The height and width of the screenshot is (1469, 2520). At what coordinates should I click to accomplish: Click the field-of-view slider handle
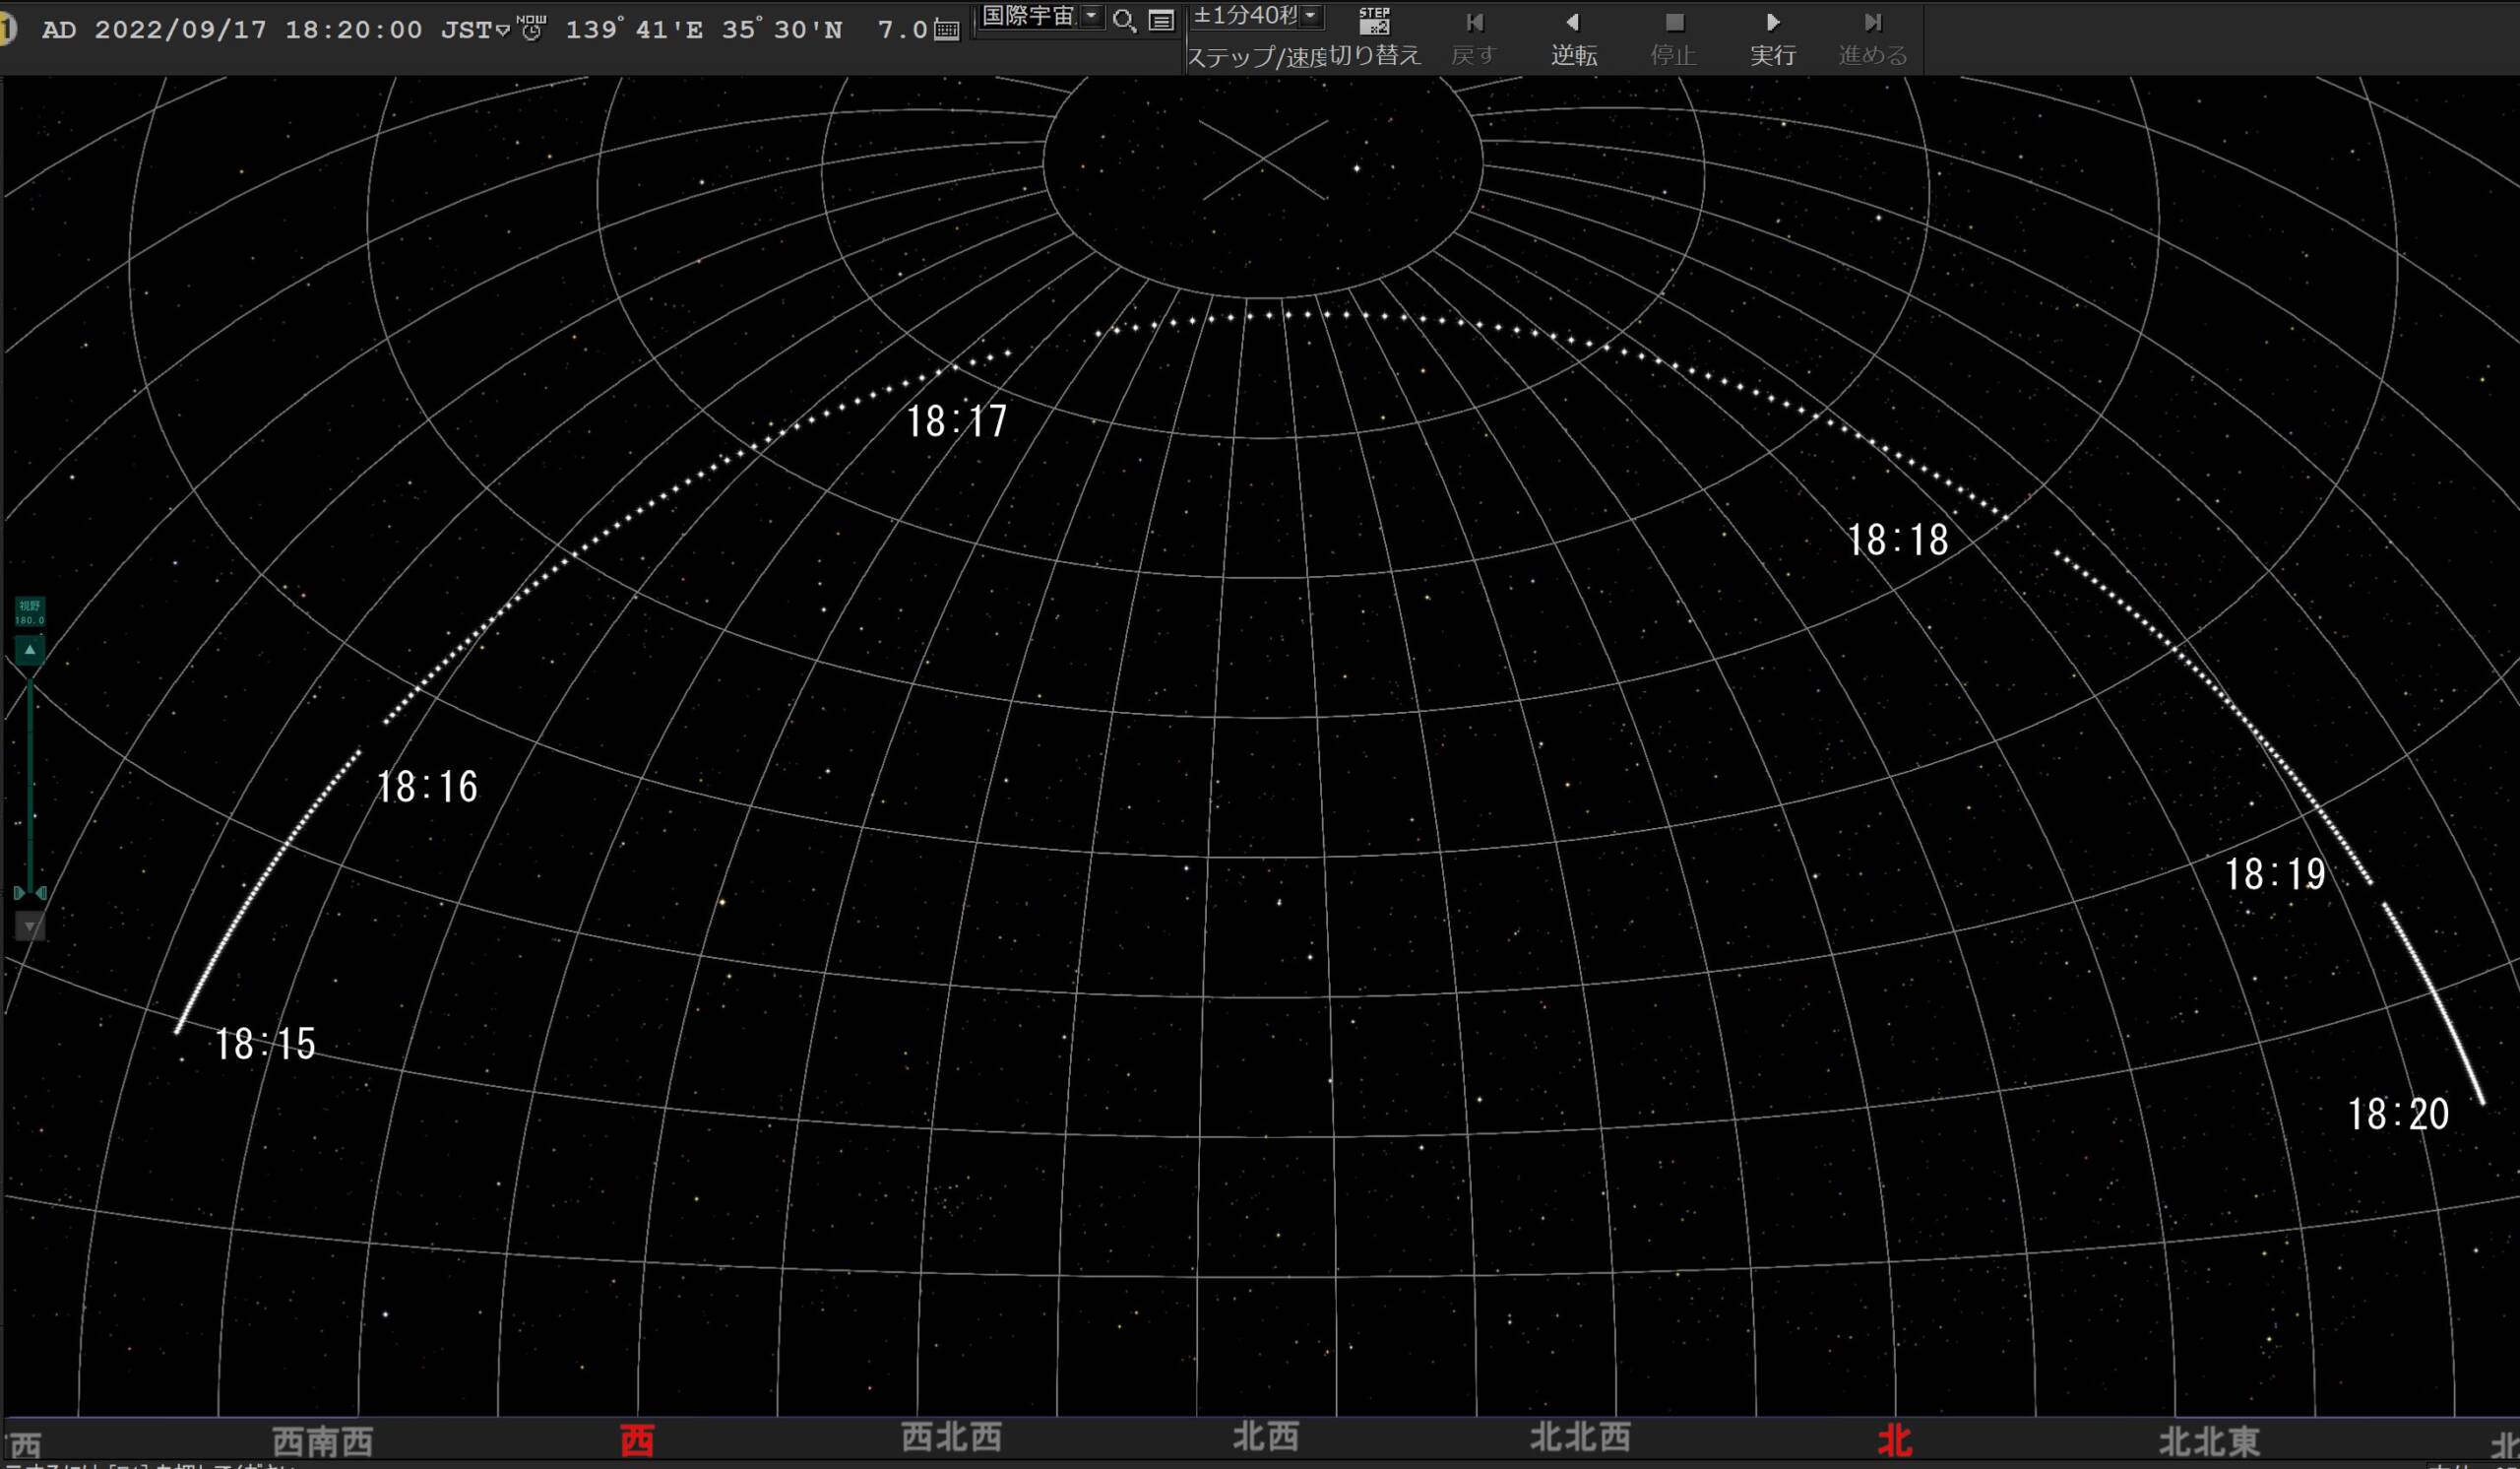point(30,892)
